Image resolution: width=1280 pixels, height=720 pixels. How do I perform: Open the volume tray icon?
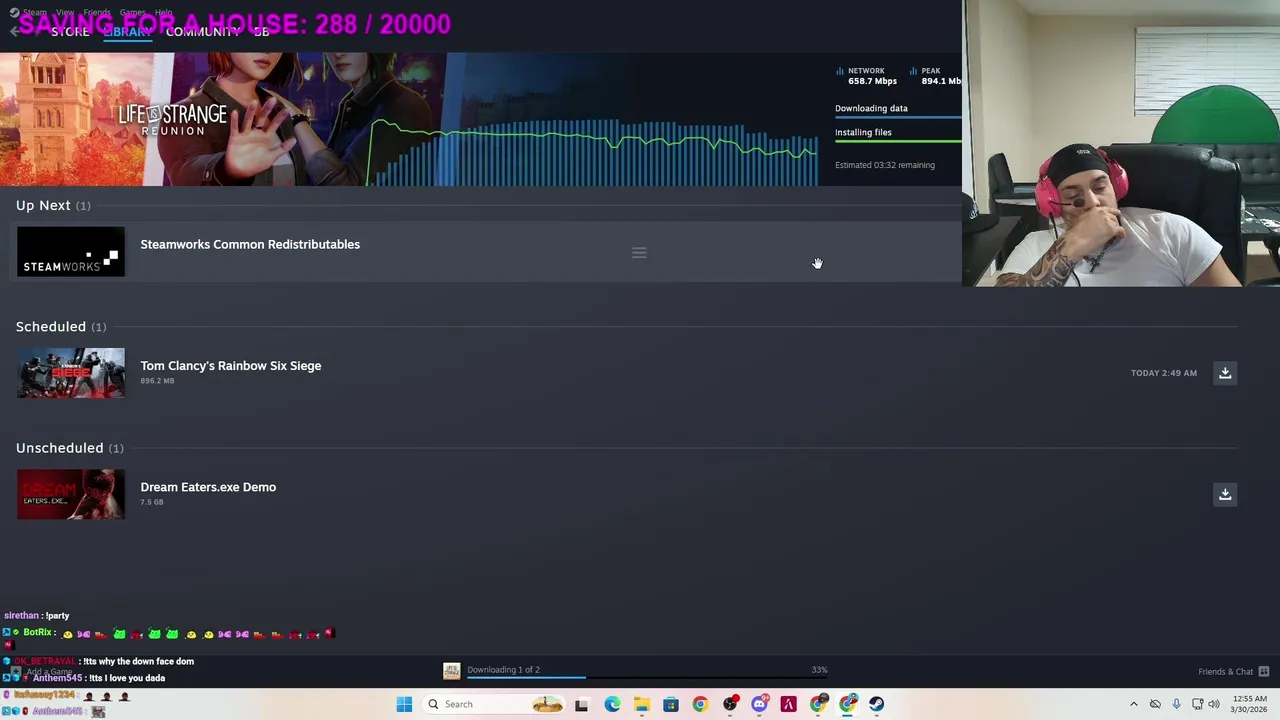[x=1214, y=704]
